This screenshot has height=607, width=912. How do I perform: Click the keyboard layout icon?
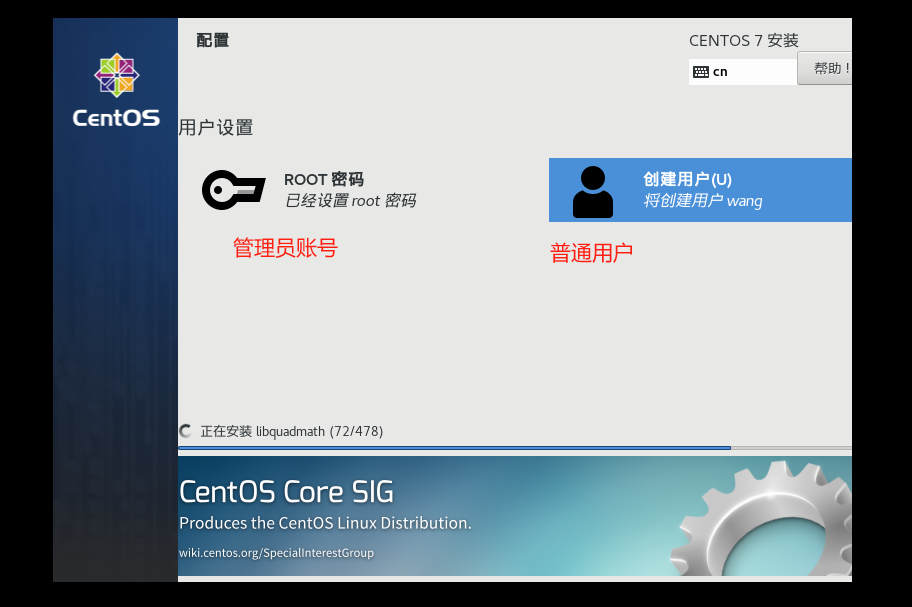pyautogui.click(x=701, y=72)
